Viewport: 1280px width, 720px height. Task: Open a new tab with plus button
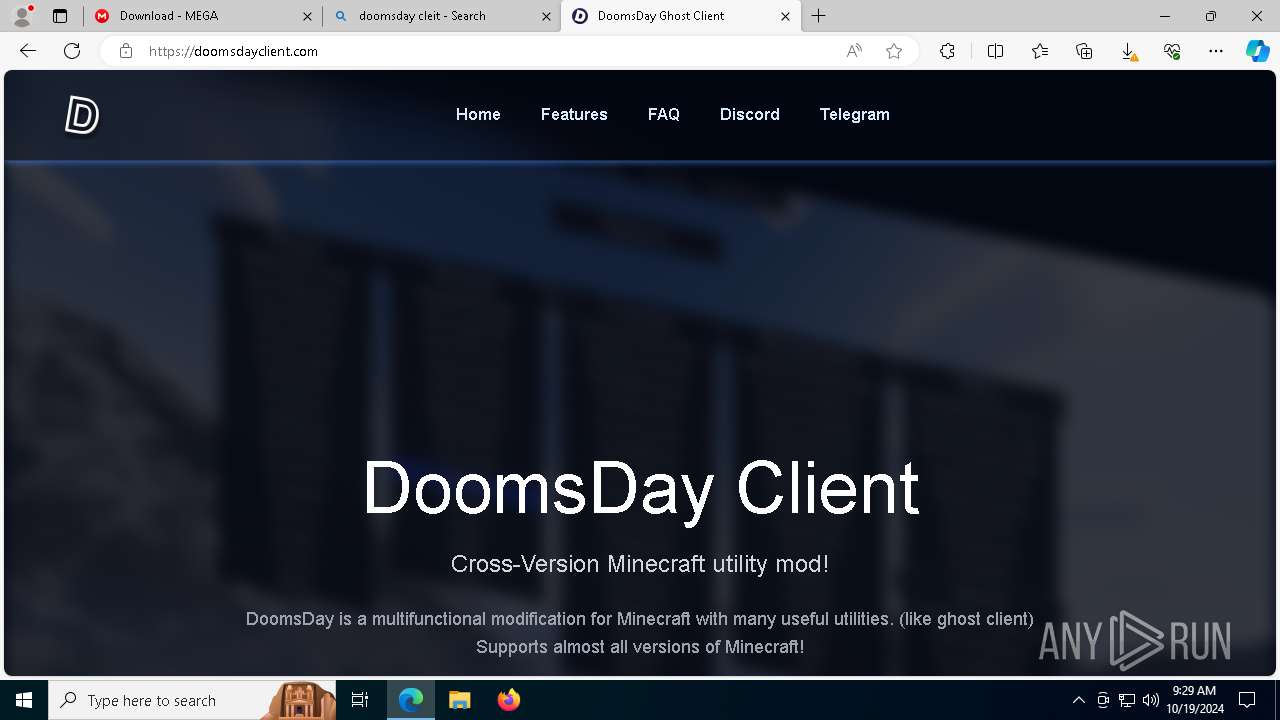click(x=819, y=16)
